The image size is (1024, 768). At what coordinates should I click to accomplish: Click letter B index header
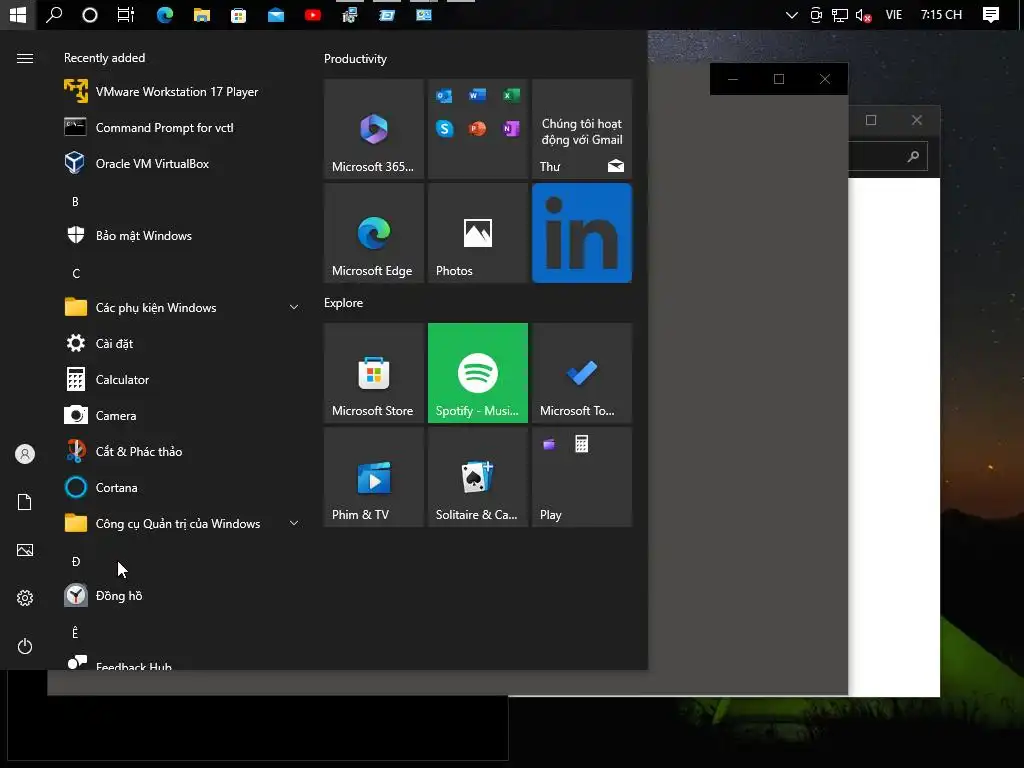75,202
